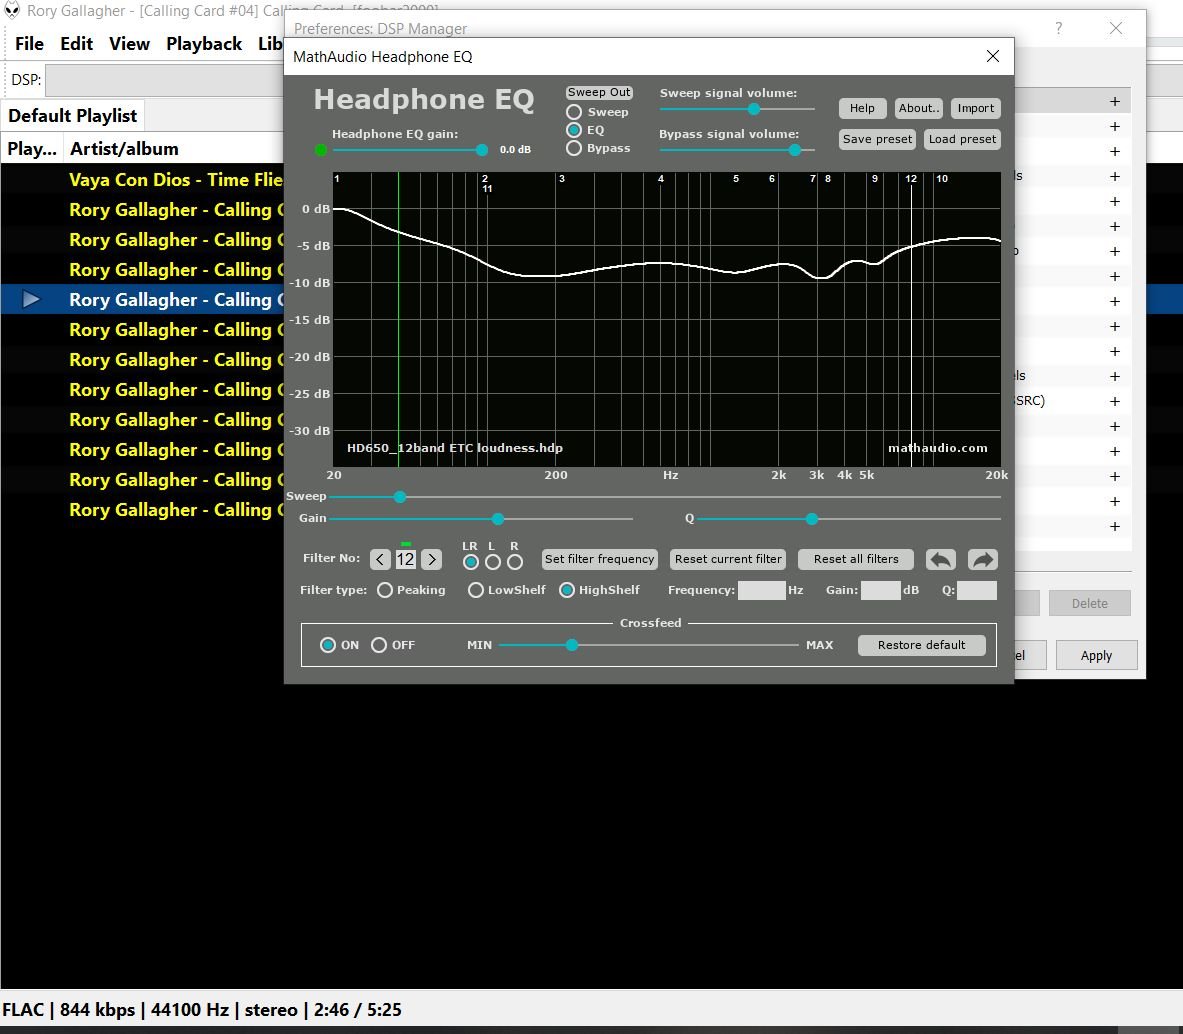
Task: Click the plus icon next to the SRC) entry
Action: click(x=1115, y=402)
